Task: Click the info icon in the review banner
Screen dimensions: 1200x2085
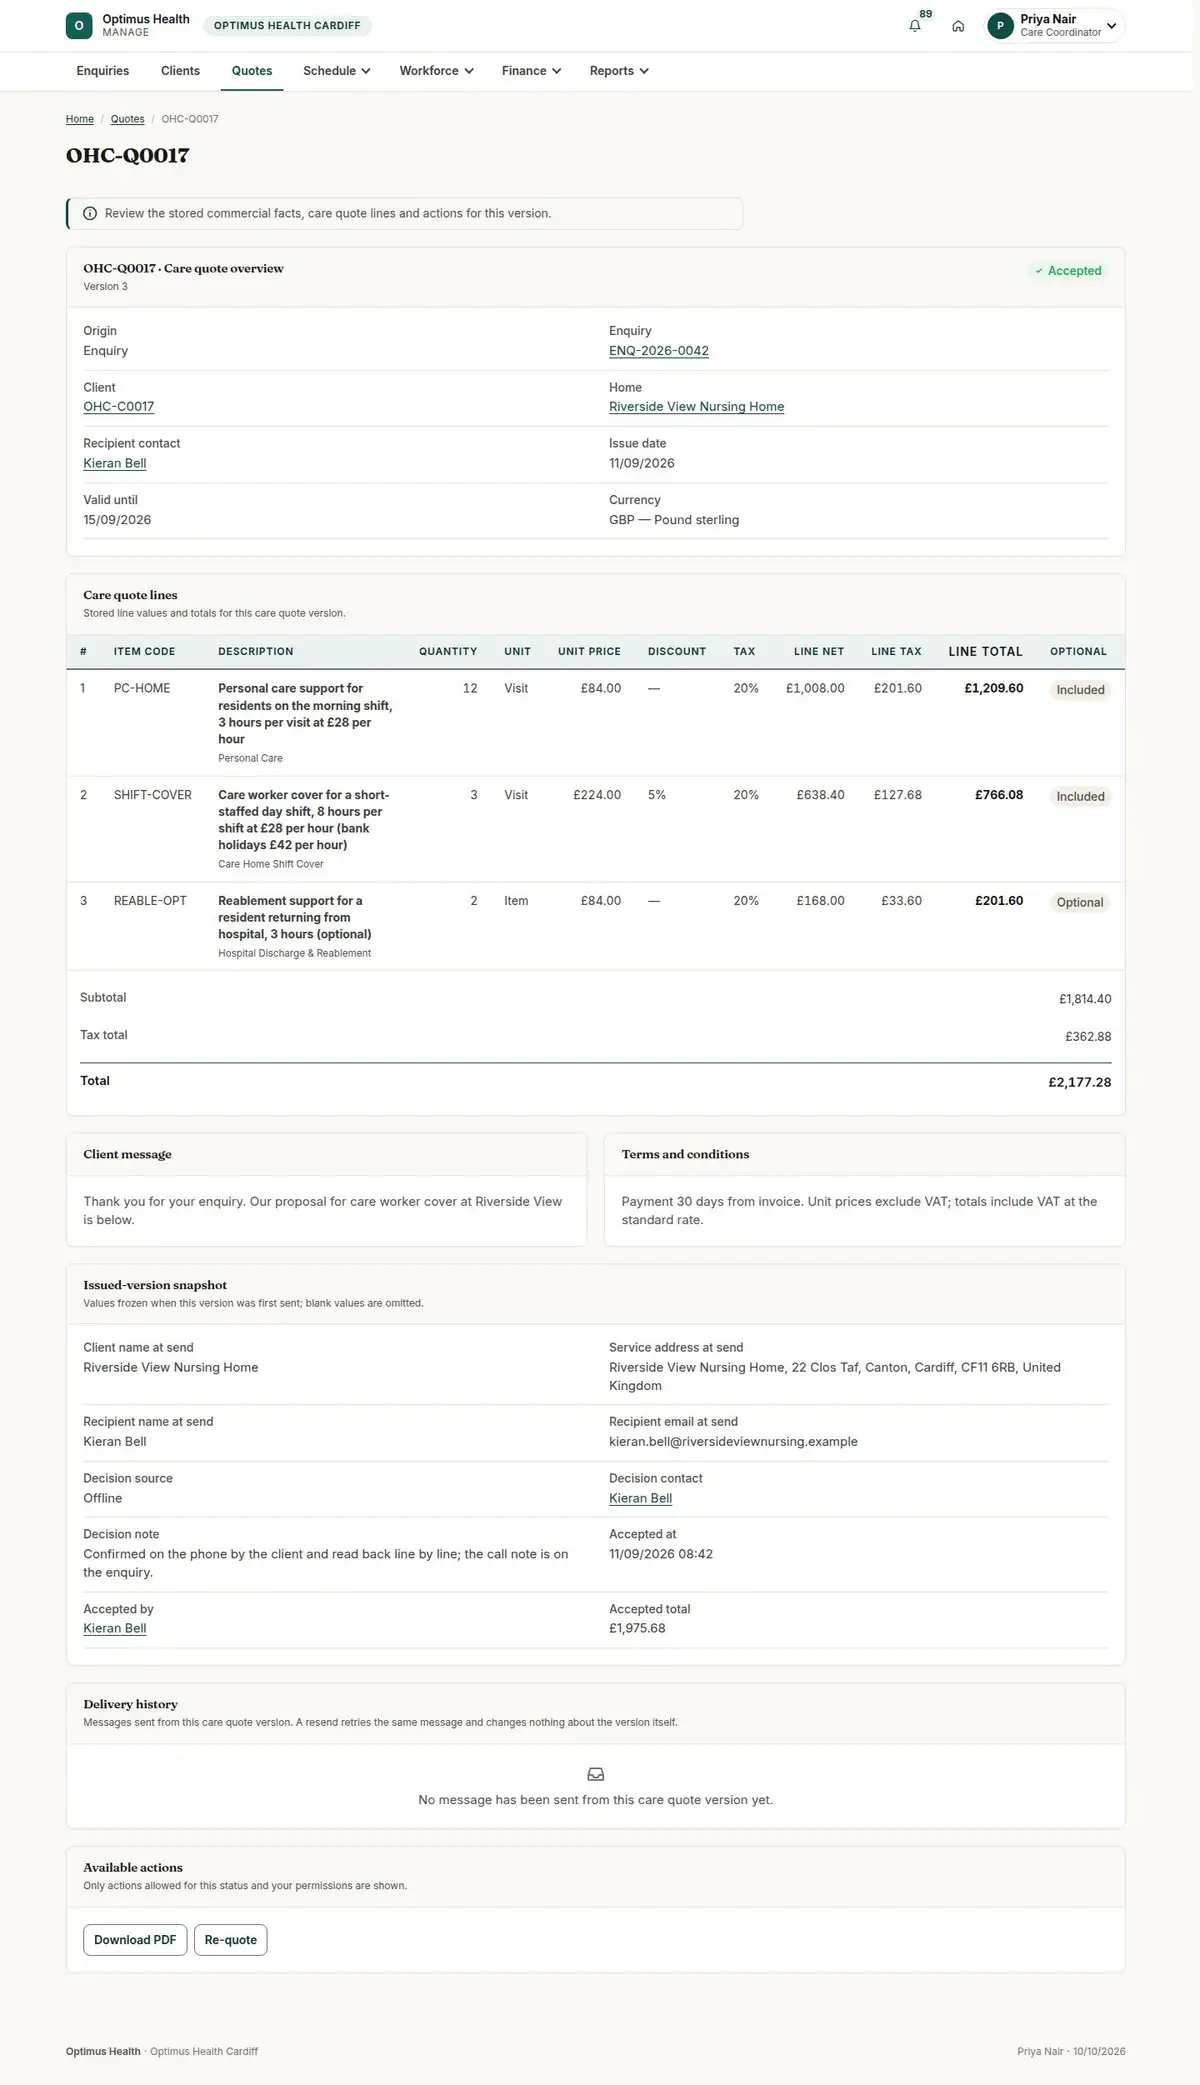Action: pos(90,213)
